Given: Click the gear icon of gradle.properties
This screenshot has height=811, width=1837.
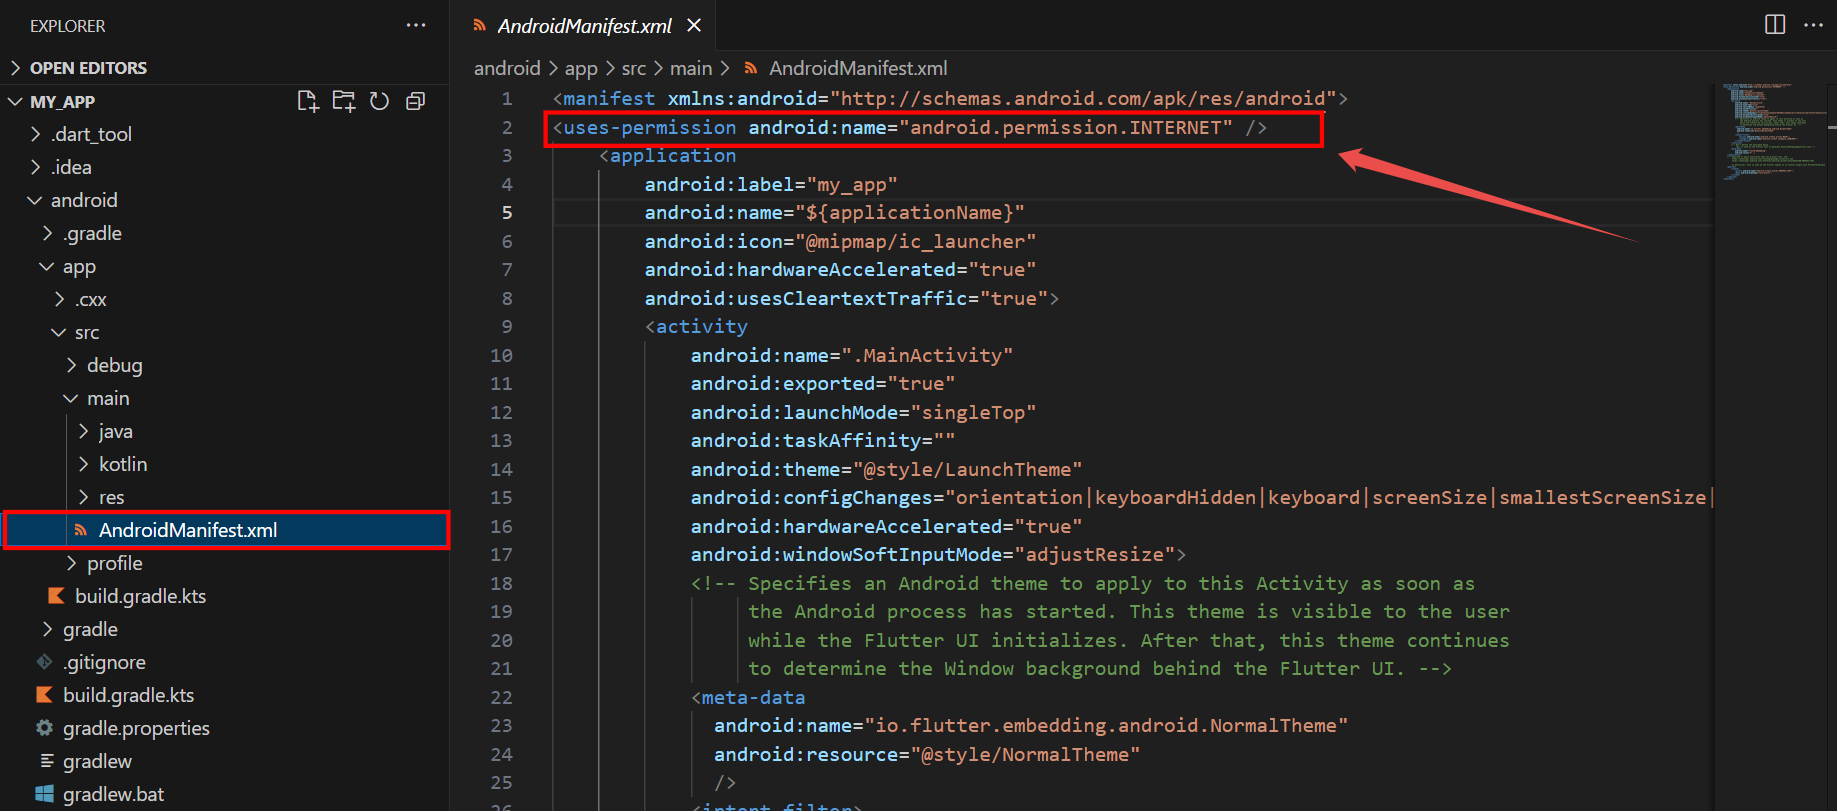Looking at the screenshot, I should coord(44,728).
